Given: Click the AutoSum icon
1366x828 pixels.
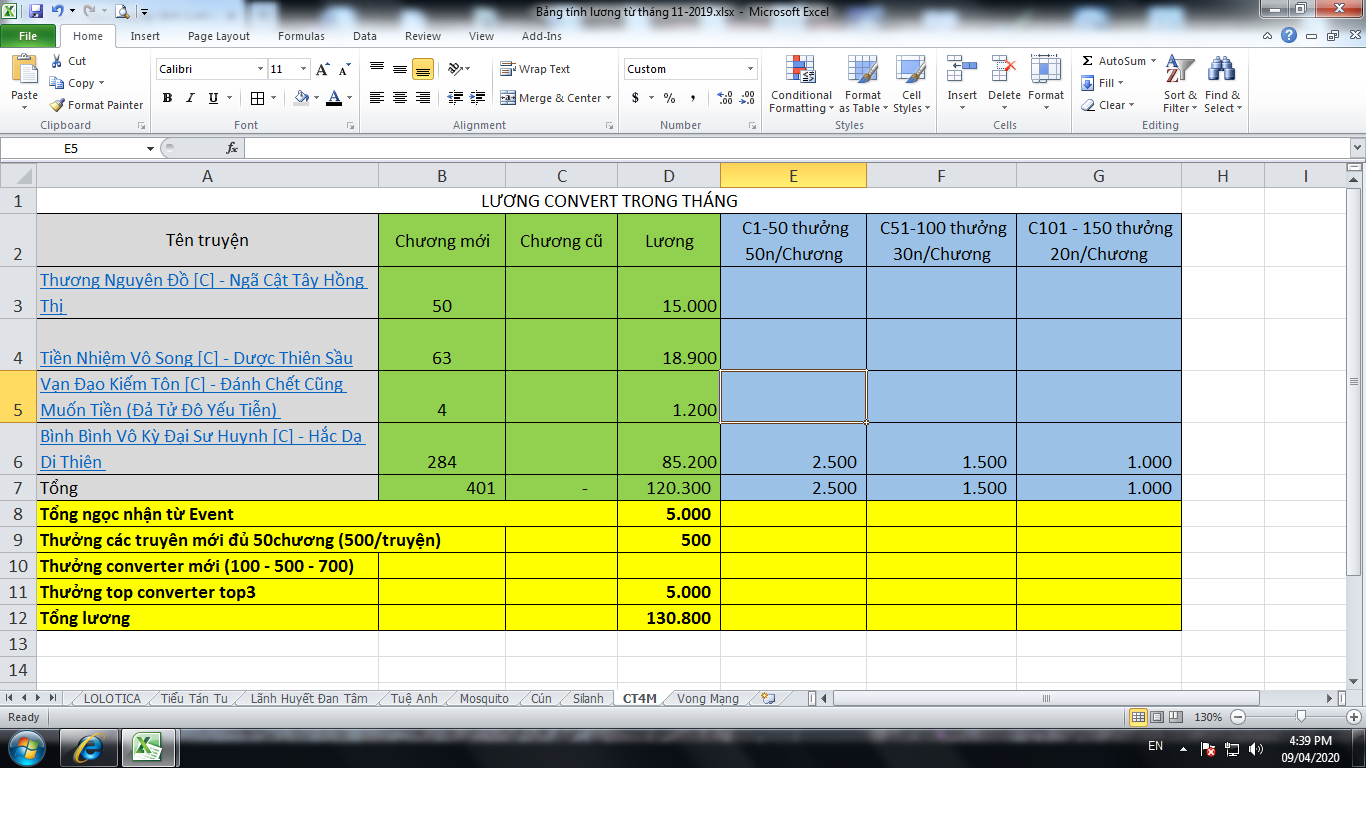Looking at the screenshot, I should [1088, 61].
